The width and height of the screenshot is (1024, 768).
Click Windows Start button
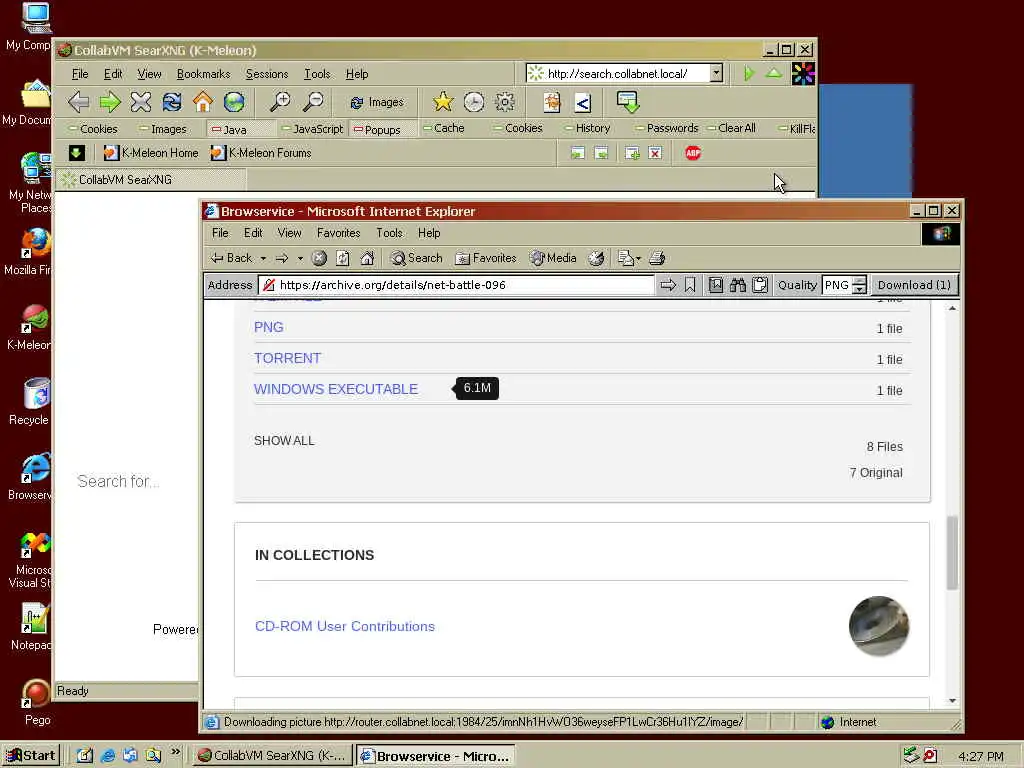31,756
